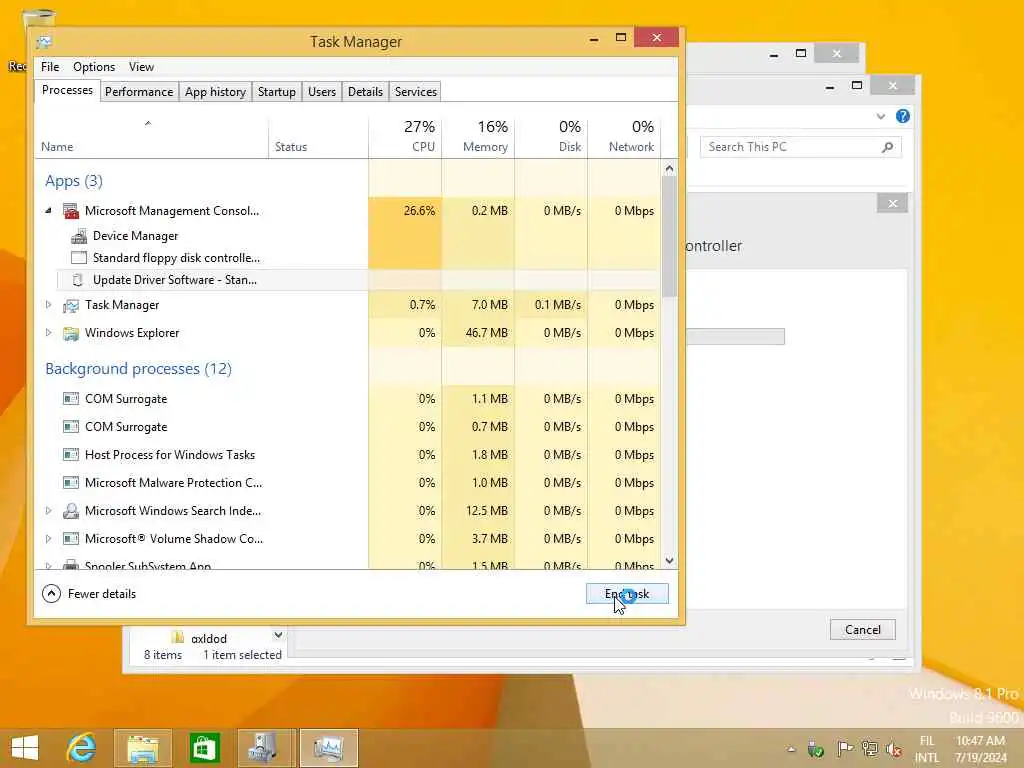Switch to the Details tab
1024x768 pixels.
point(365,92)
